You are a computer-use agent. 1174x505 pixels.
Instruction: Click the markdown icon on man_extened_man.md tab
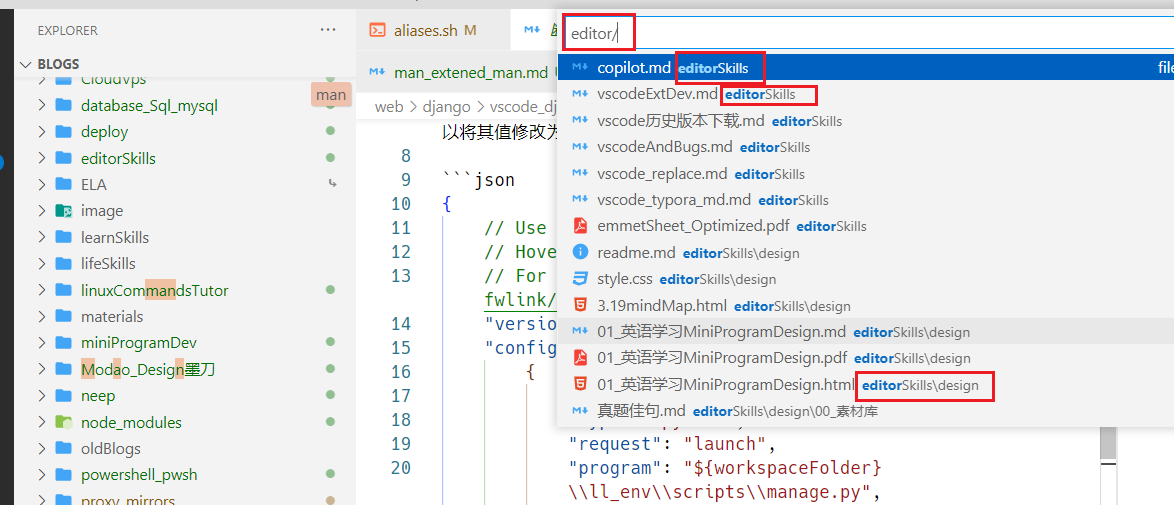tap(377, 72)
